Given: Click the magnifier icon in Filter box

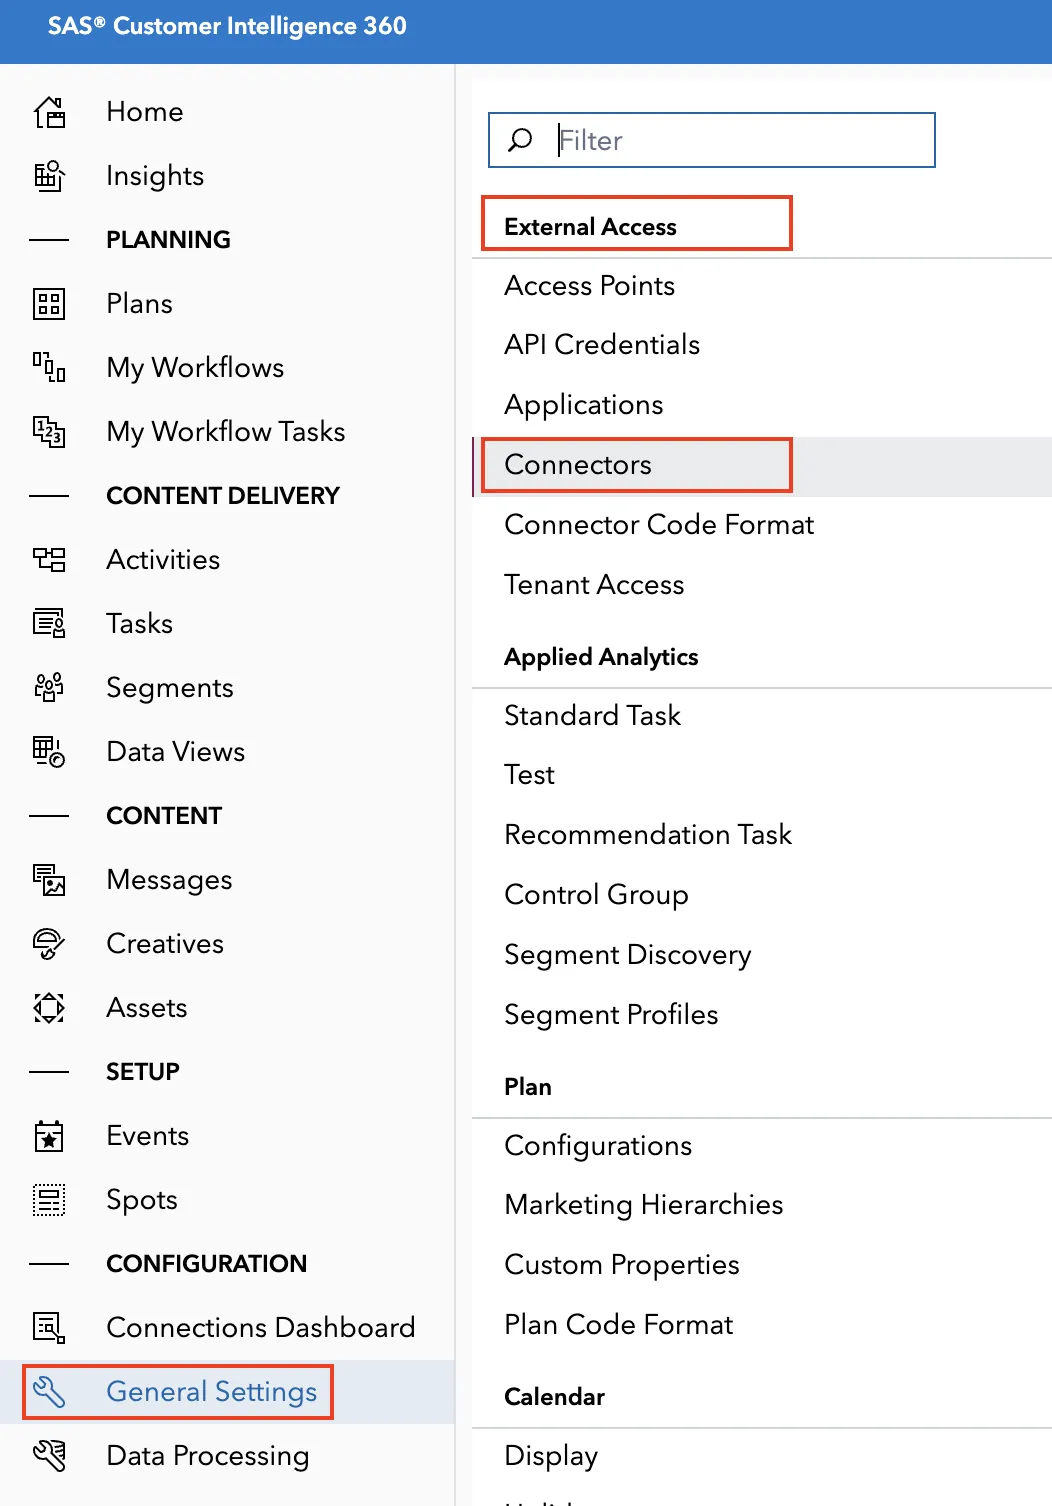Looking at the screenshot, I should (520, 140).
